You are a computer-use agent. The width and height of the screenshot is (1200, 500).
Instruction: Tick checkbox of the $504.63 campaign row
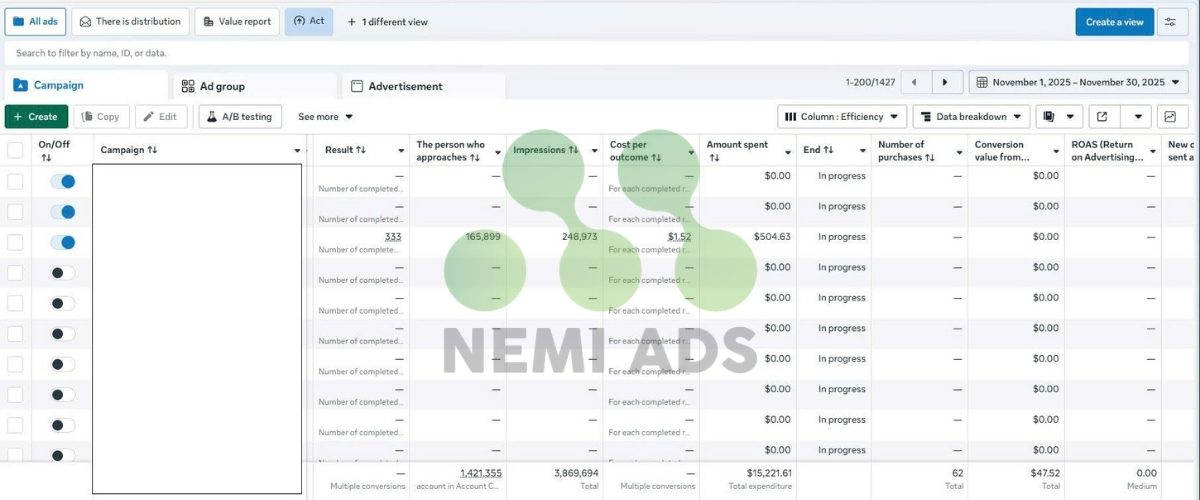click(15, 242)
